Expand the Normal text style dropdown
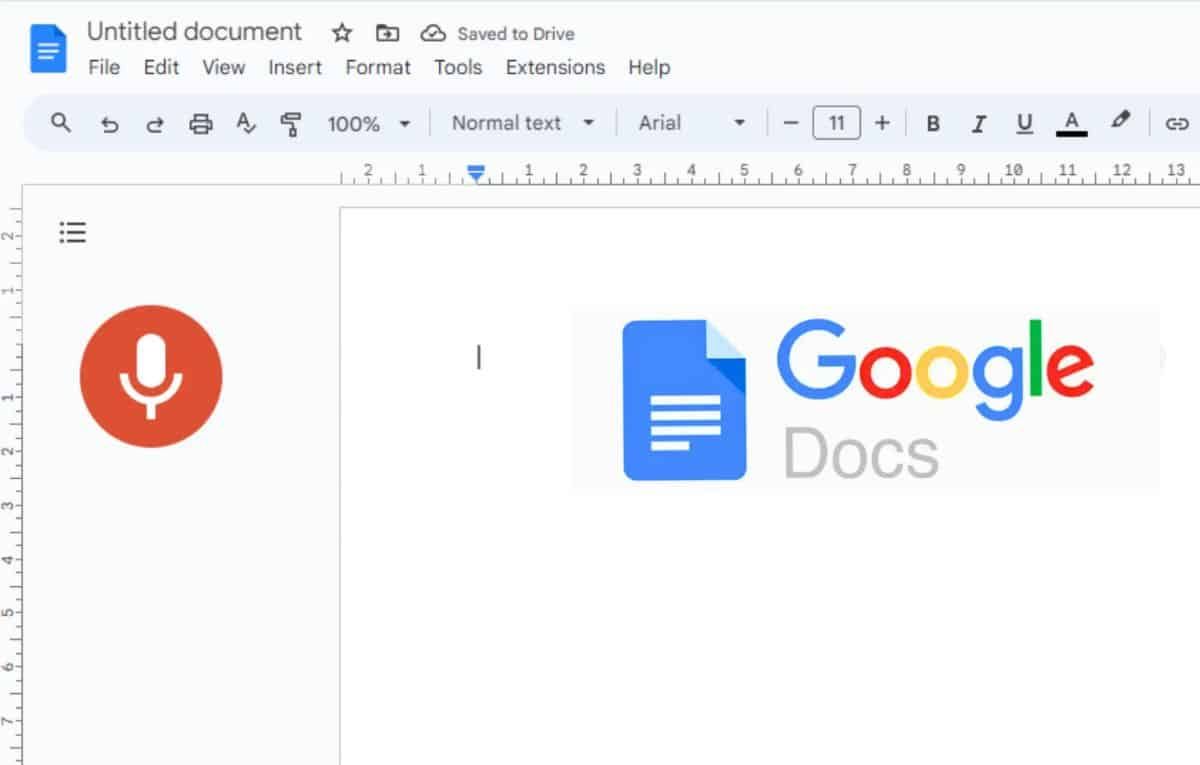 point(522,123)
